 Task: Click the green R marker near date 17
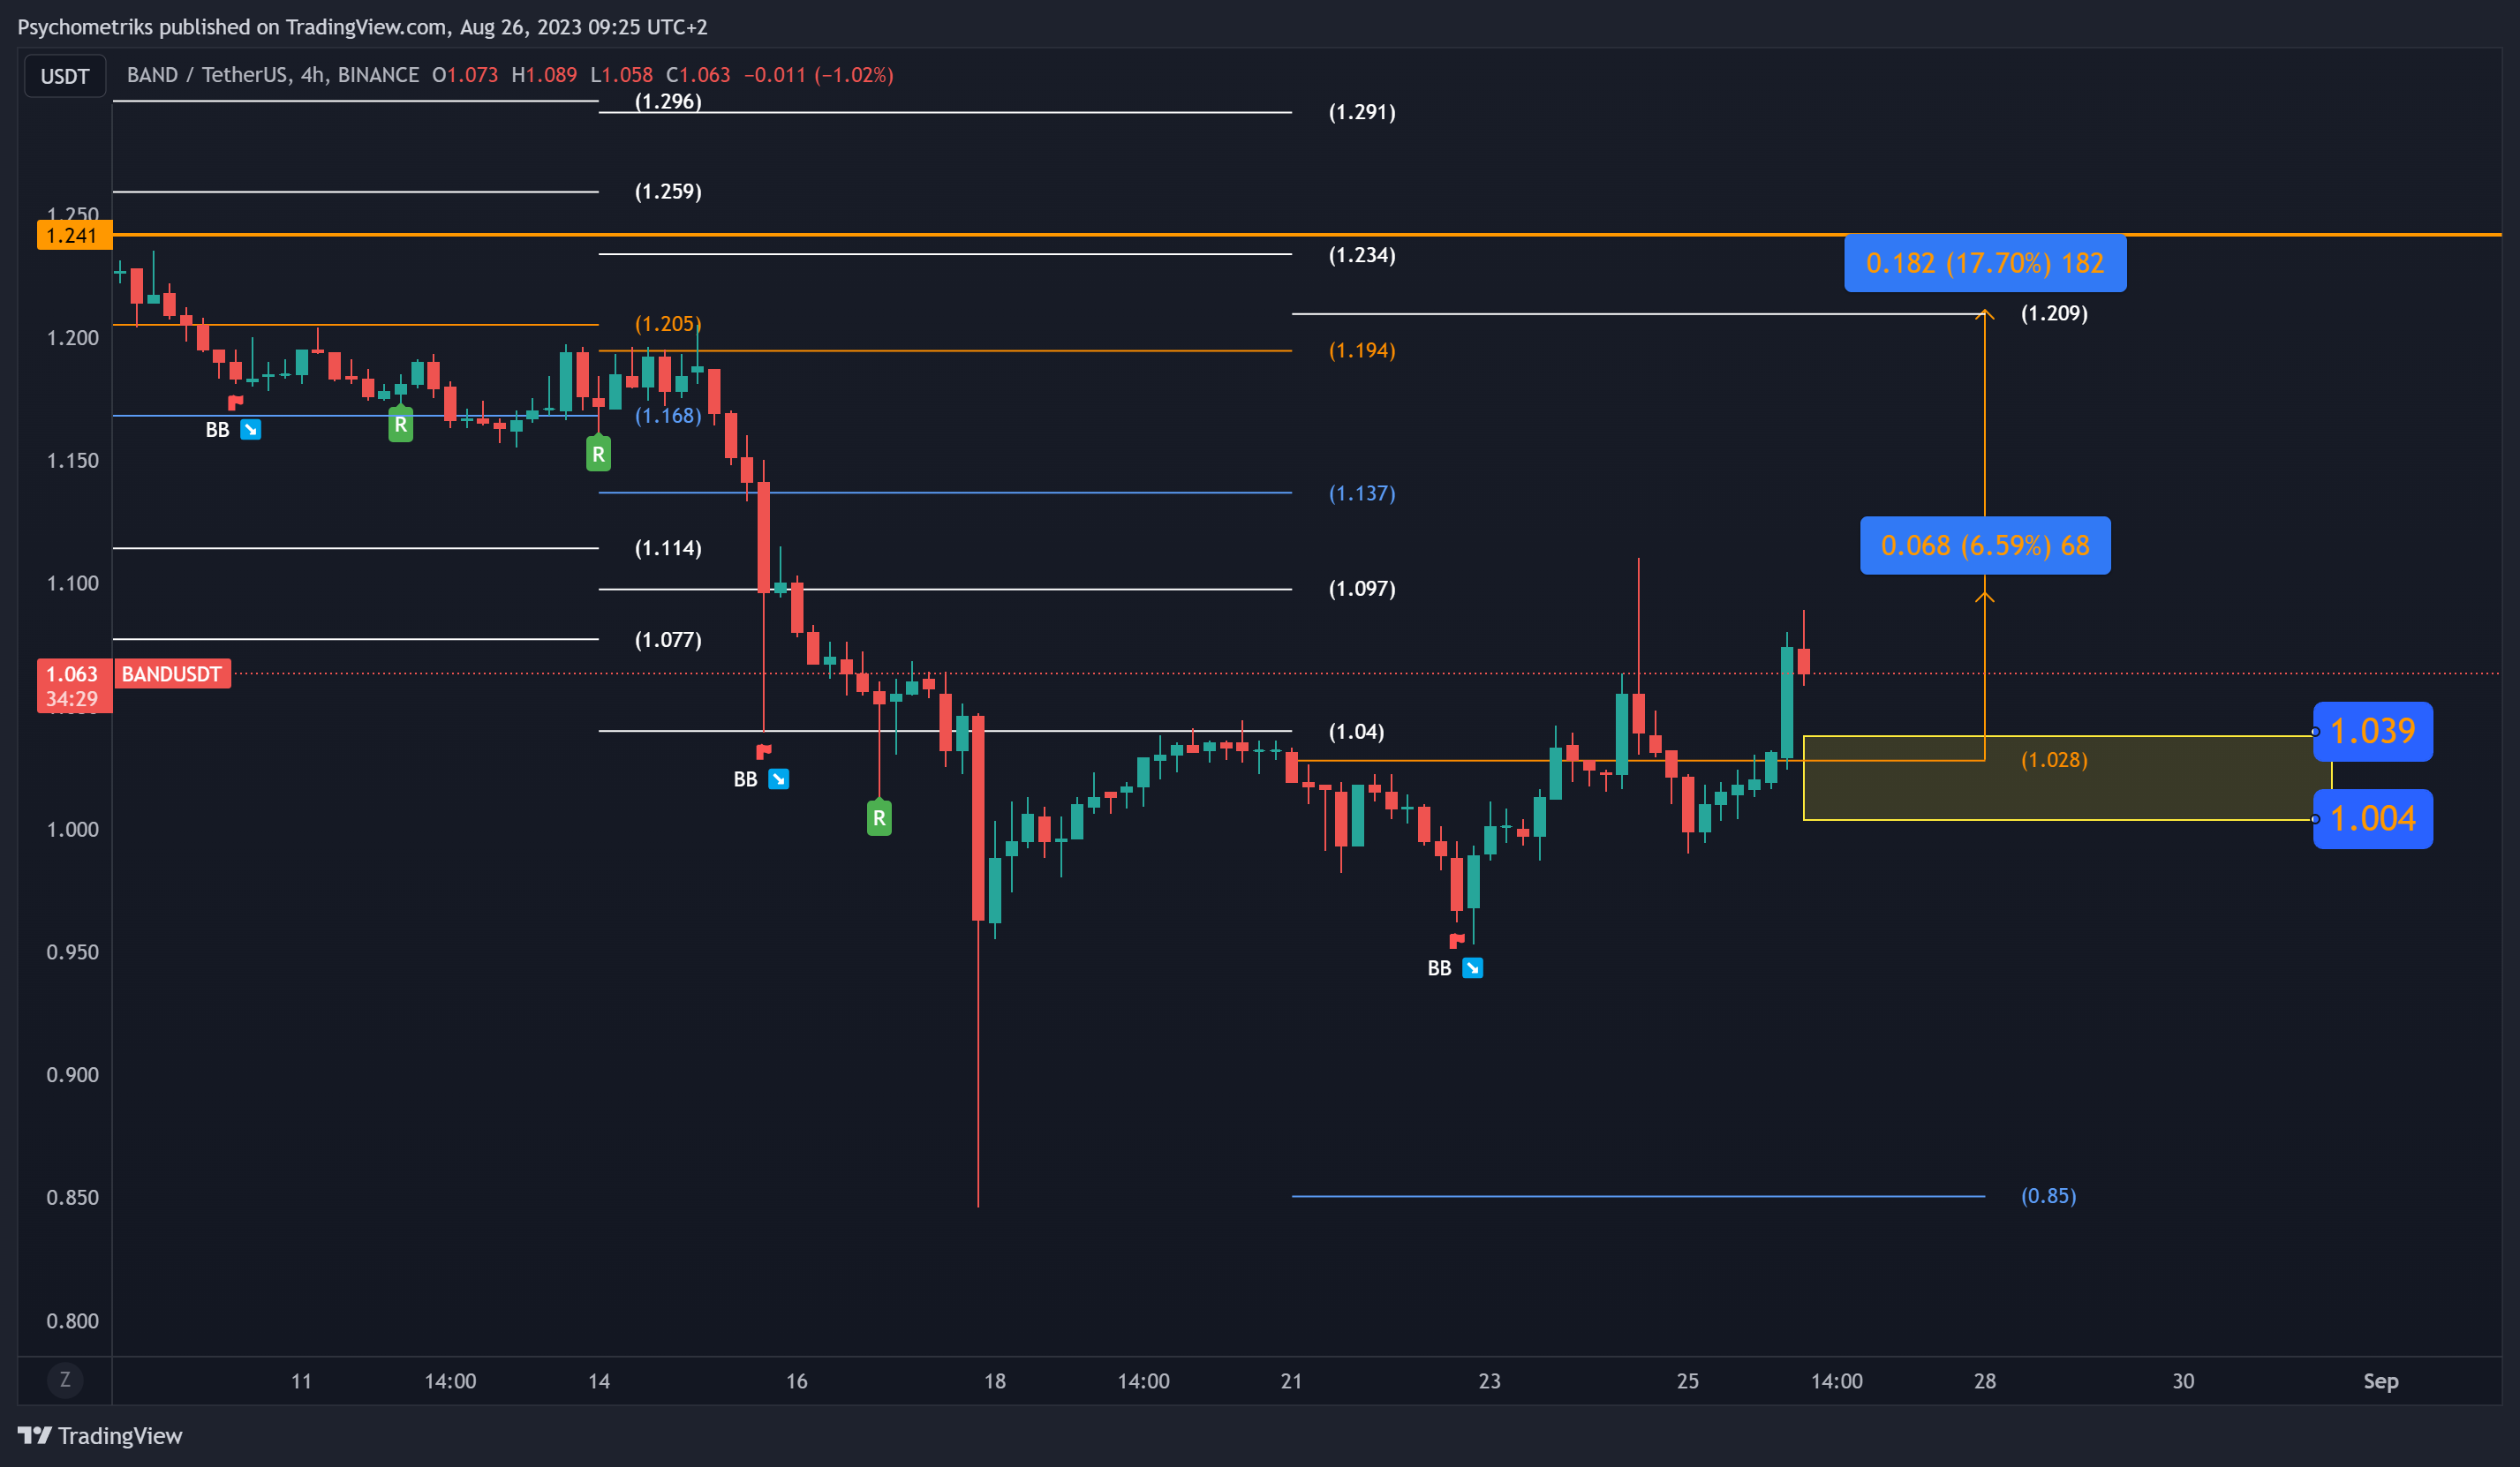coord(879,817)
